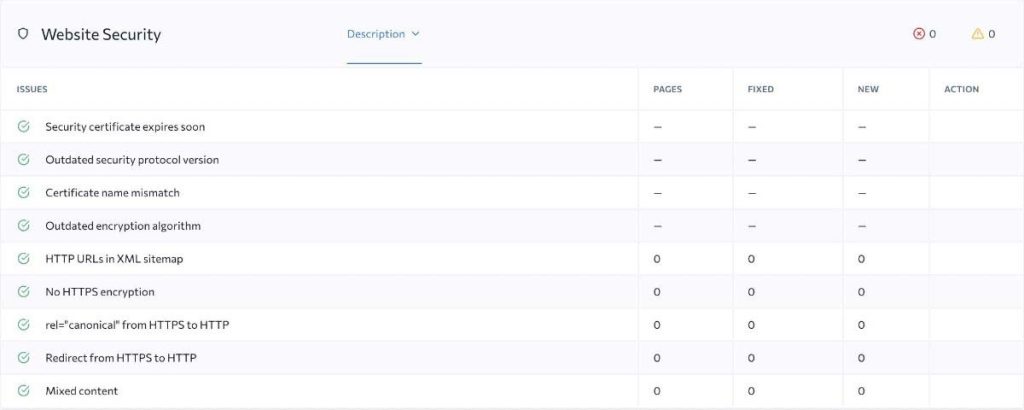Click the New column header

(x=868, y=89)
